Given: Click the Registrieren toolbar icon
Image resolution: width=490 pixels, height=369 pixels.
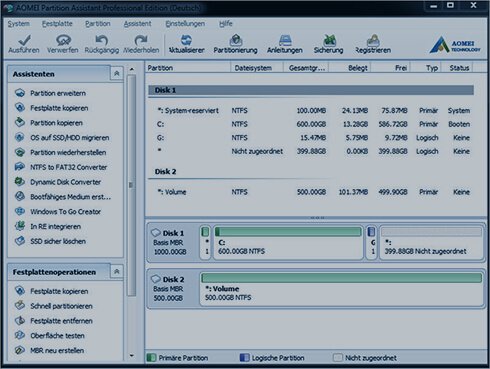Looking at the screenshot, I should coord(373,40).
